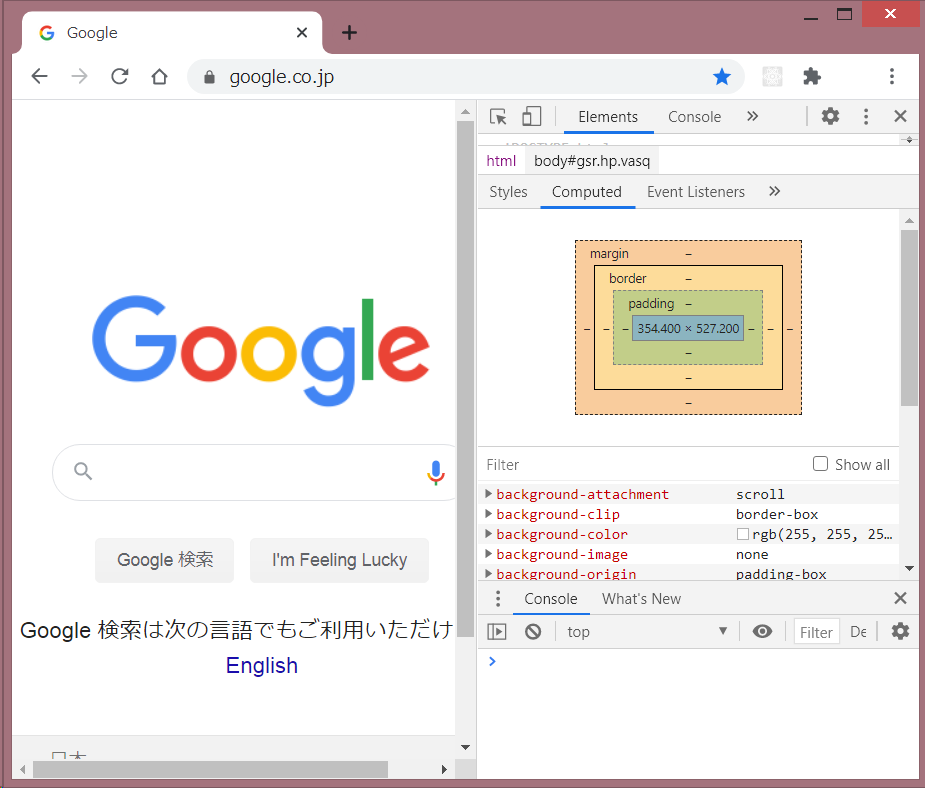The width and height of the screenshot is (925, 788).
Task: Click the background-color white swatch
Action: click(x=743, y=534)
